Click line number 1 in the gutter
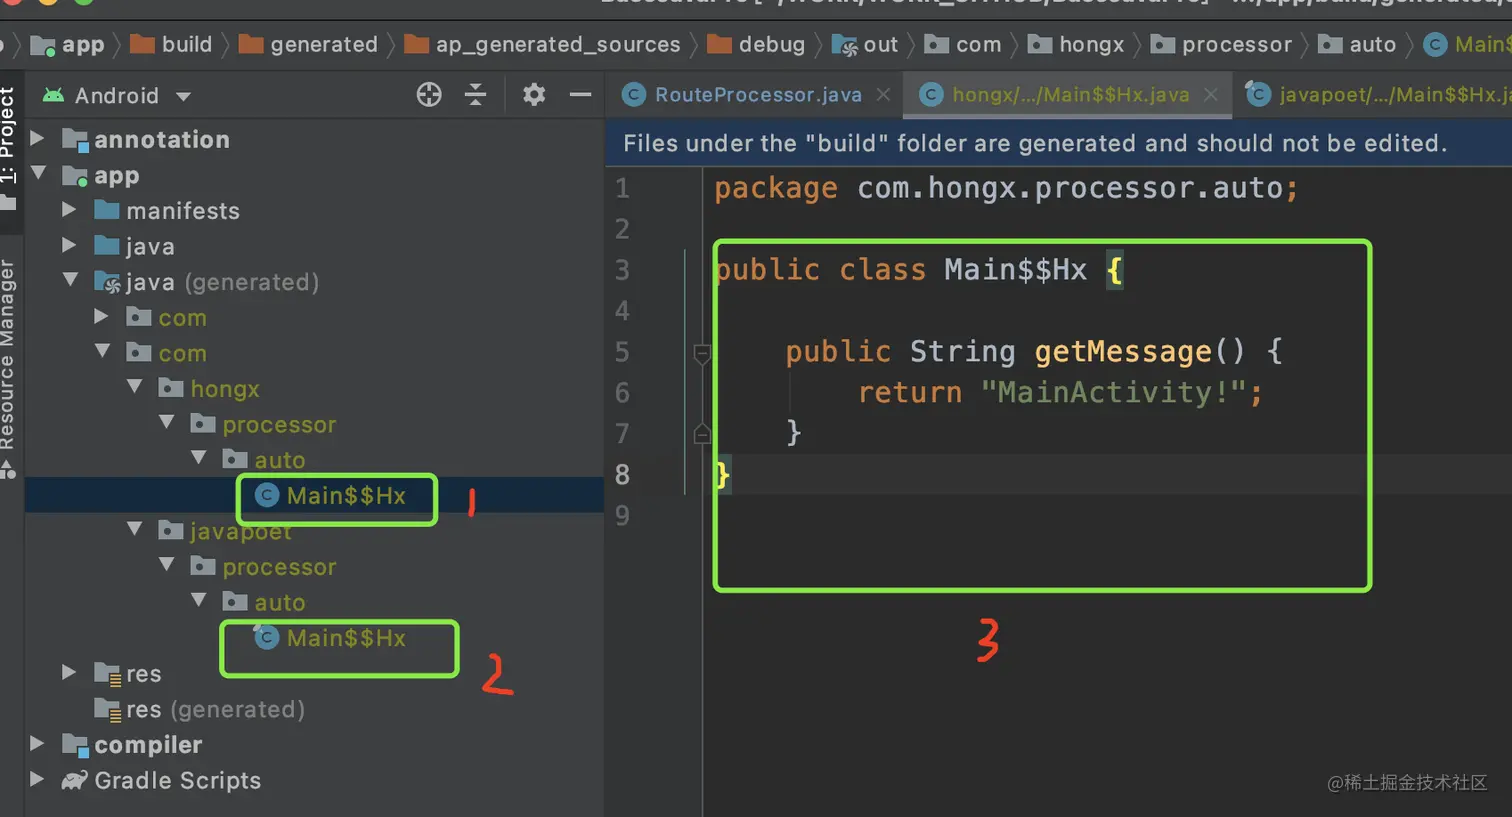This screenshot has width=1512, height=817. (x=622, y=188)
